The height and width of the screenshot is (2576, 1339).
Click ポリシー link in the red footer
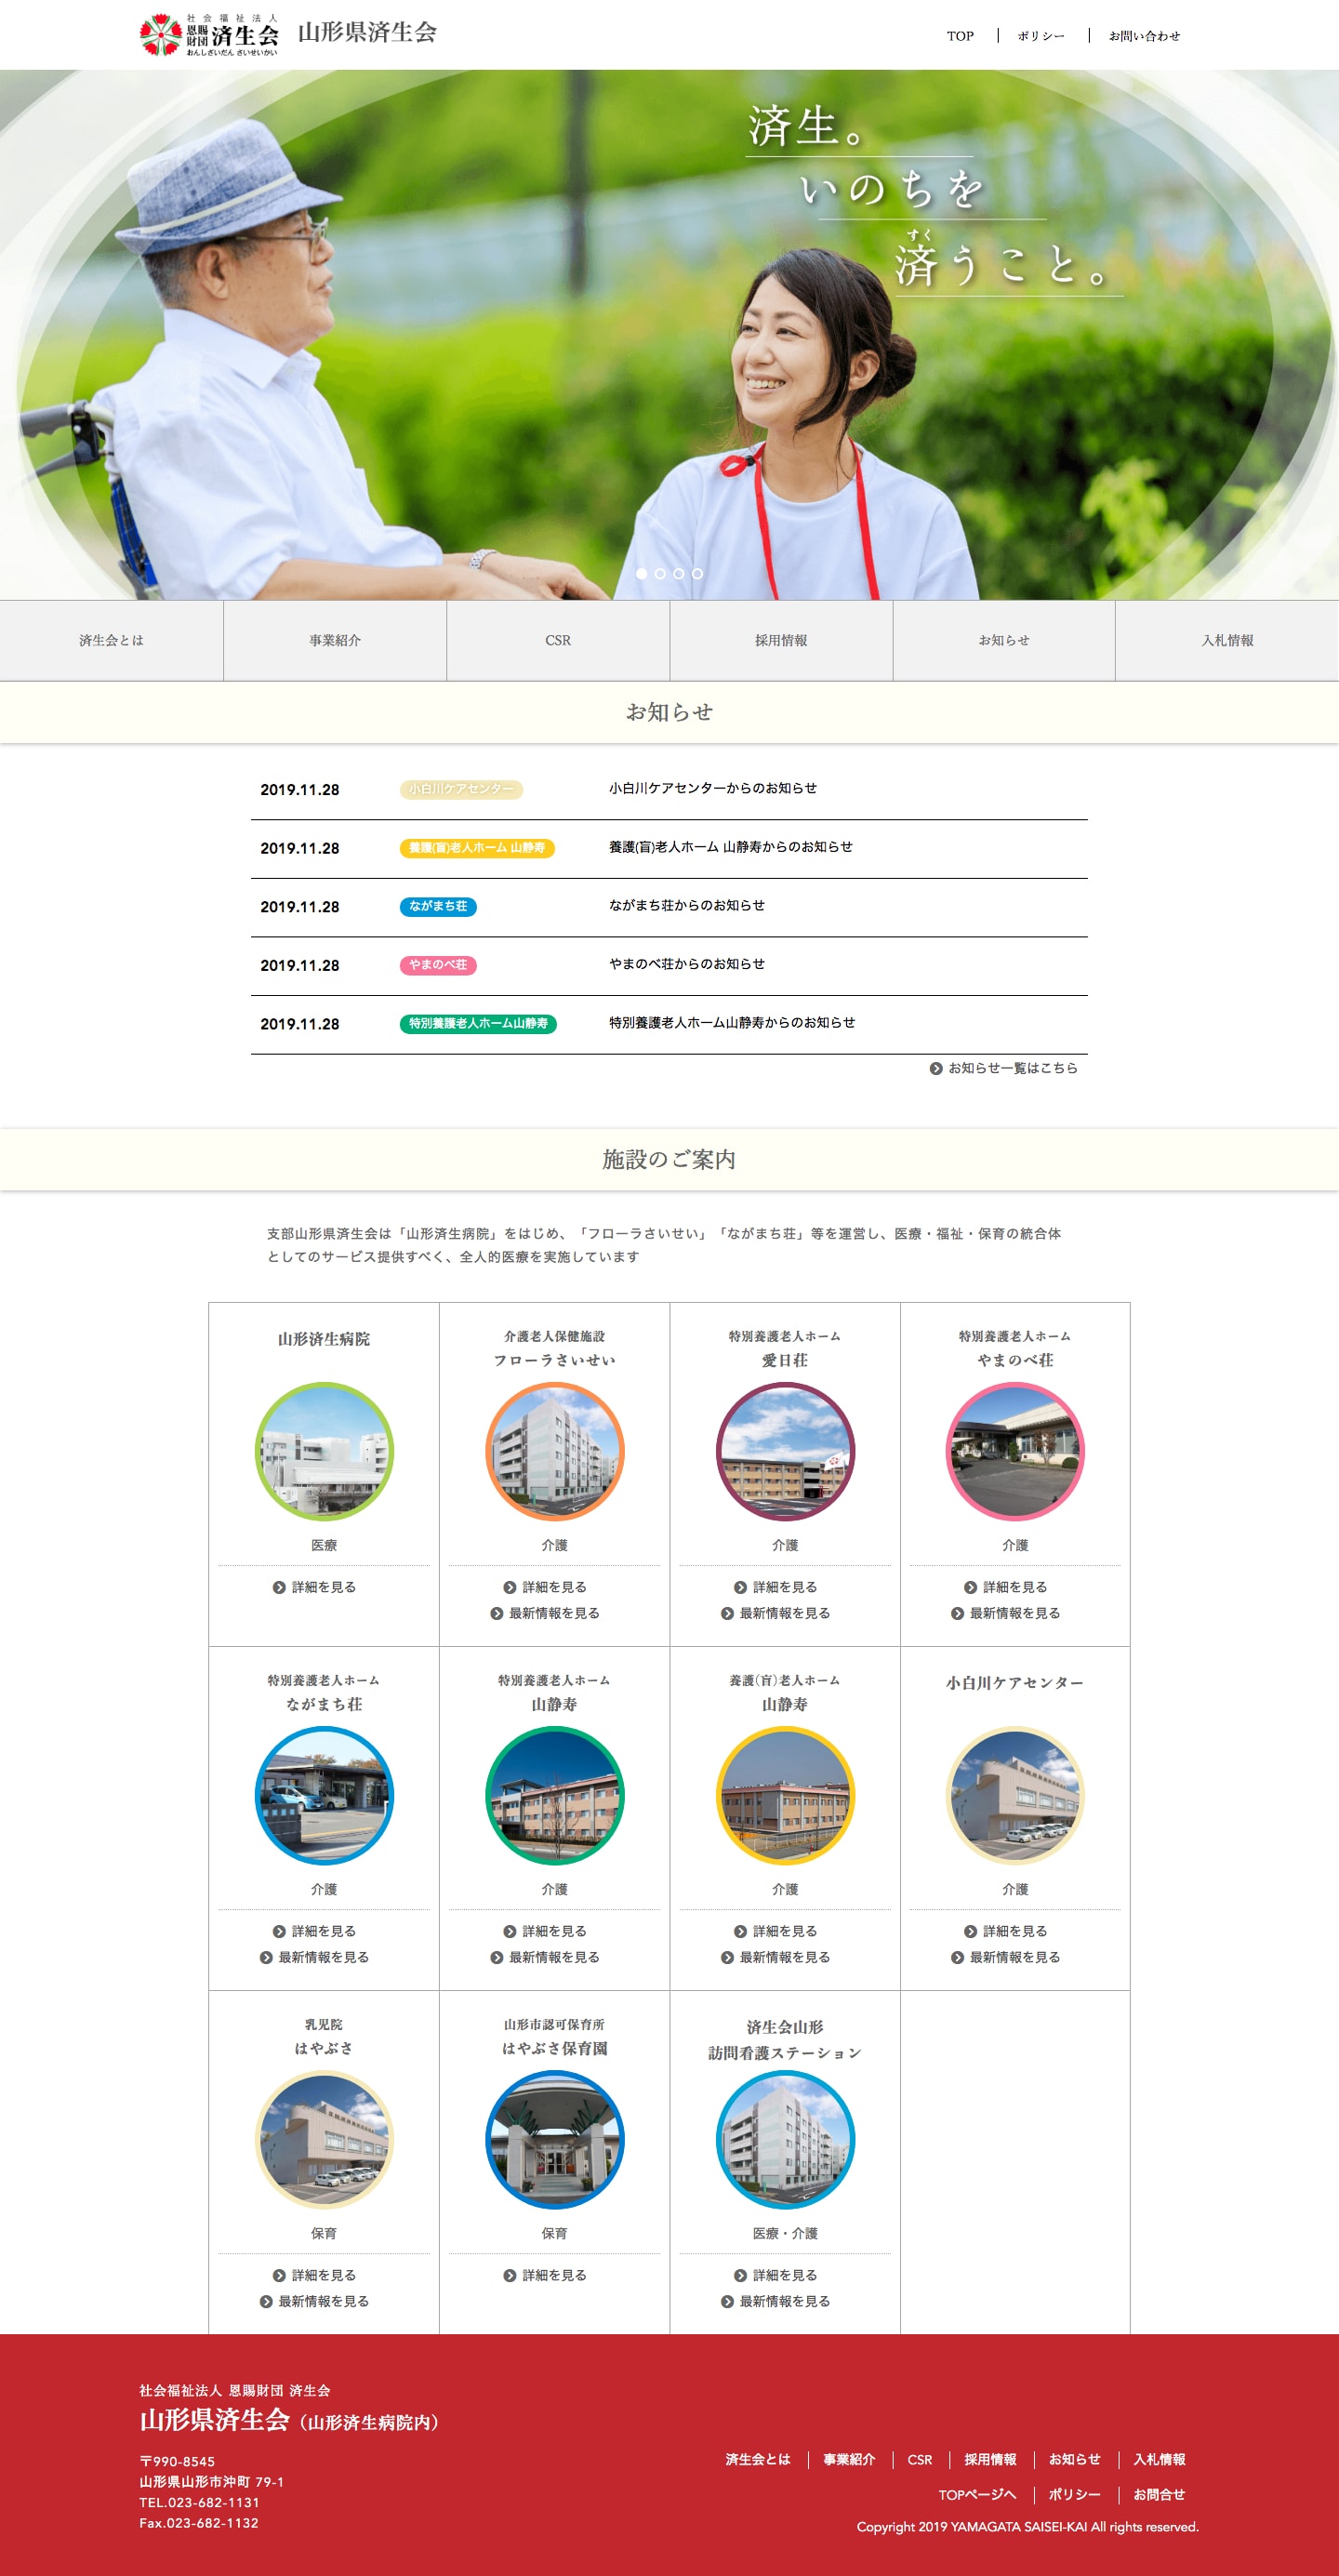coord(1074,2494)
